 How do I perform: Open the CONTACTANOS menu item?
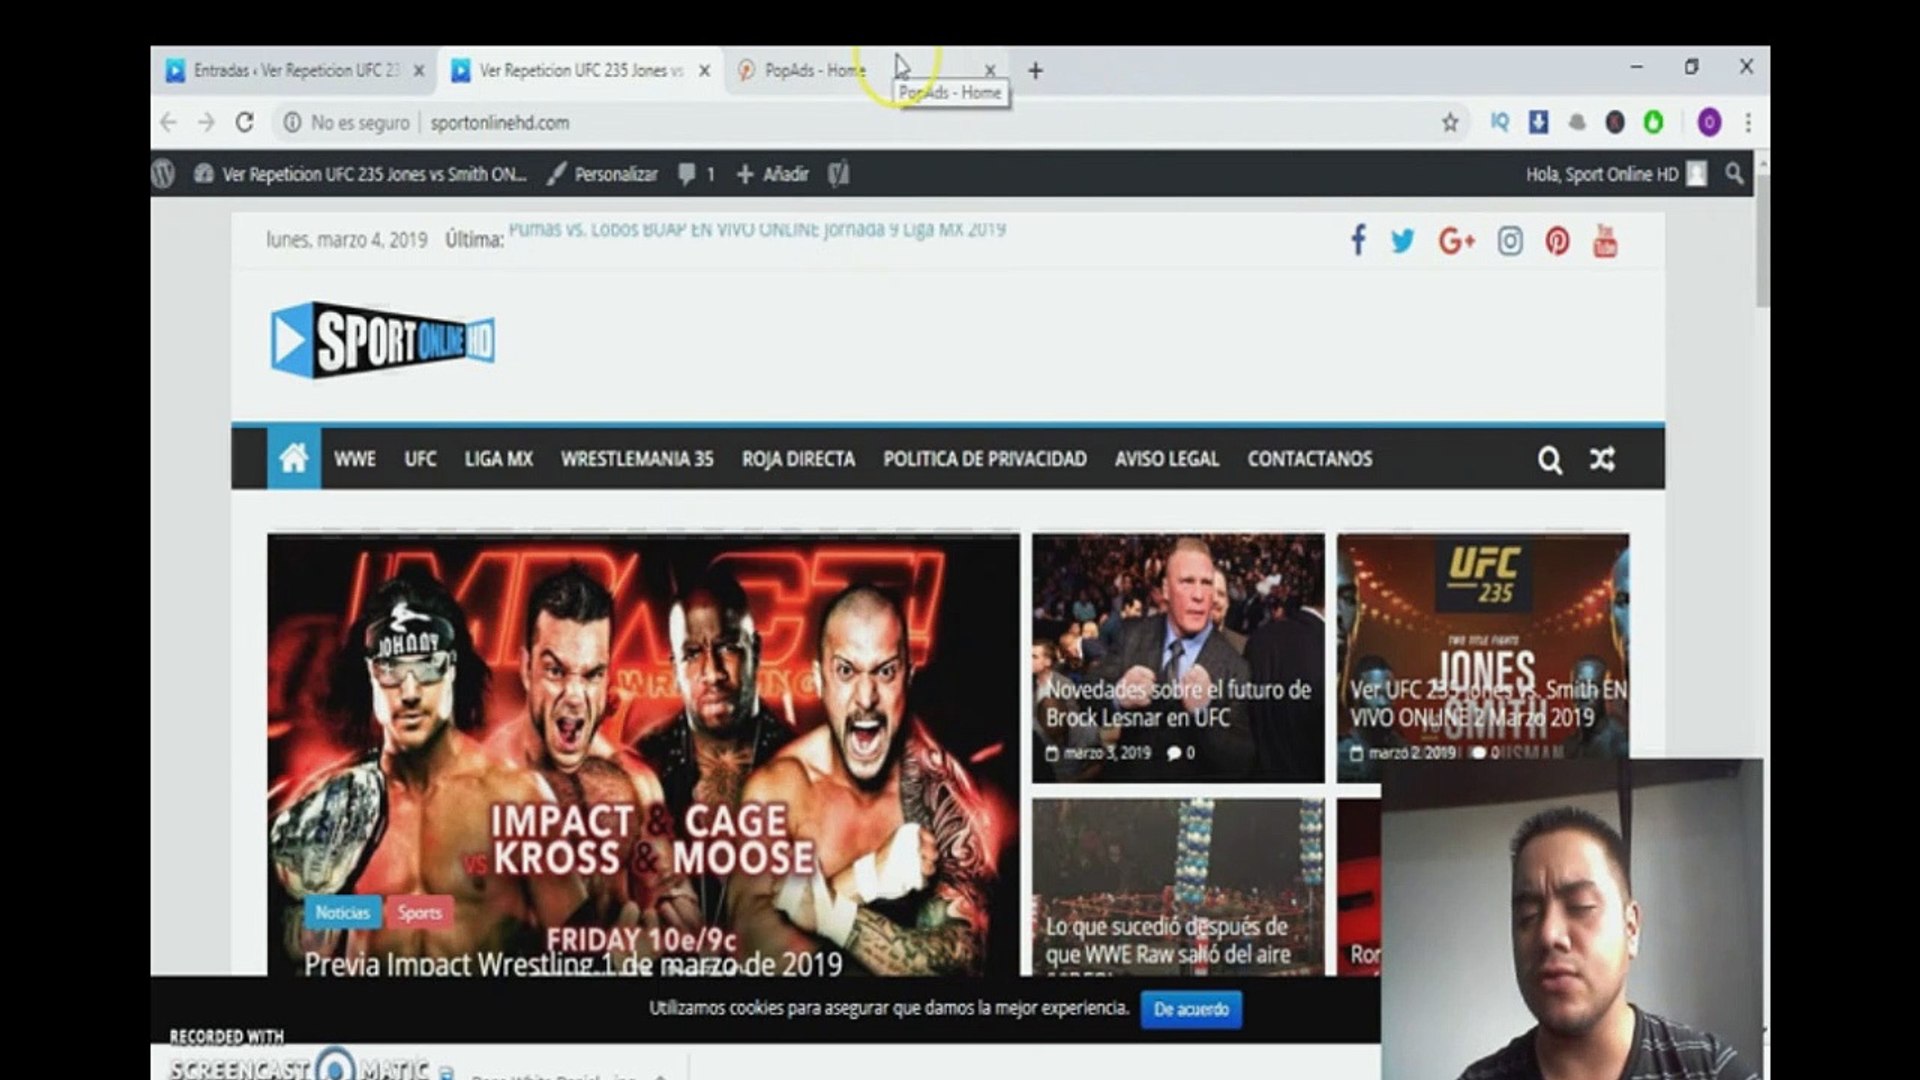click(x=1309, y=459)
